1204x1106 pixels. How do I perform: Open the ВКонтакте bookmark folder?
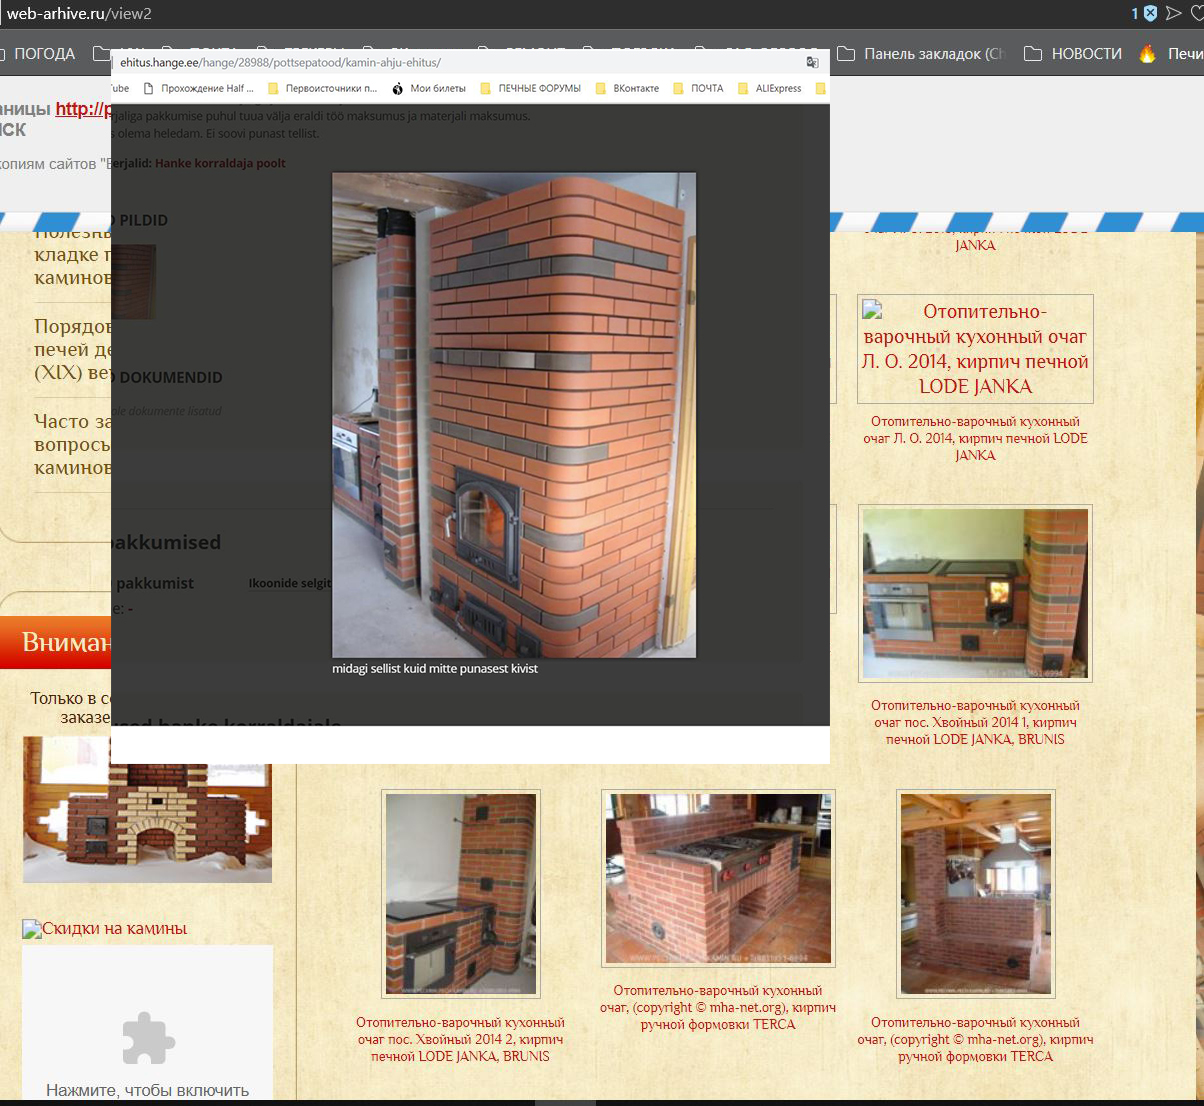pyautogui.click(x=627, y=88)
